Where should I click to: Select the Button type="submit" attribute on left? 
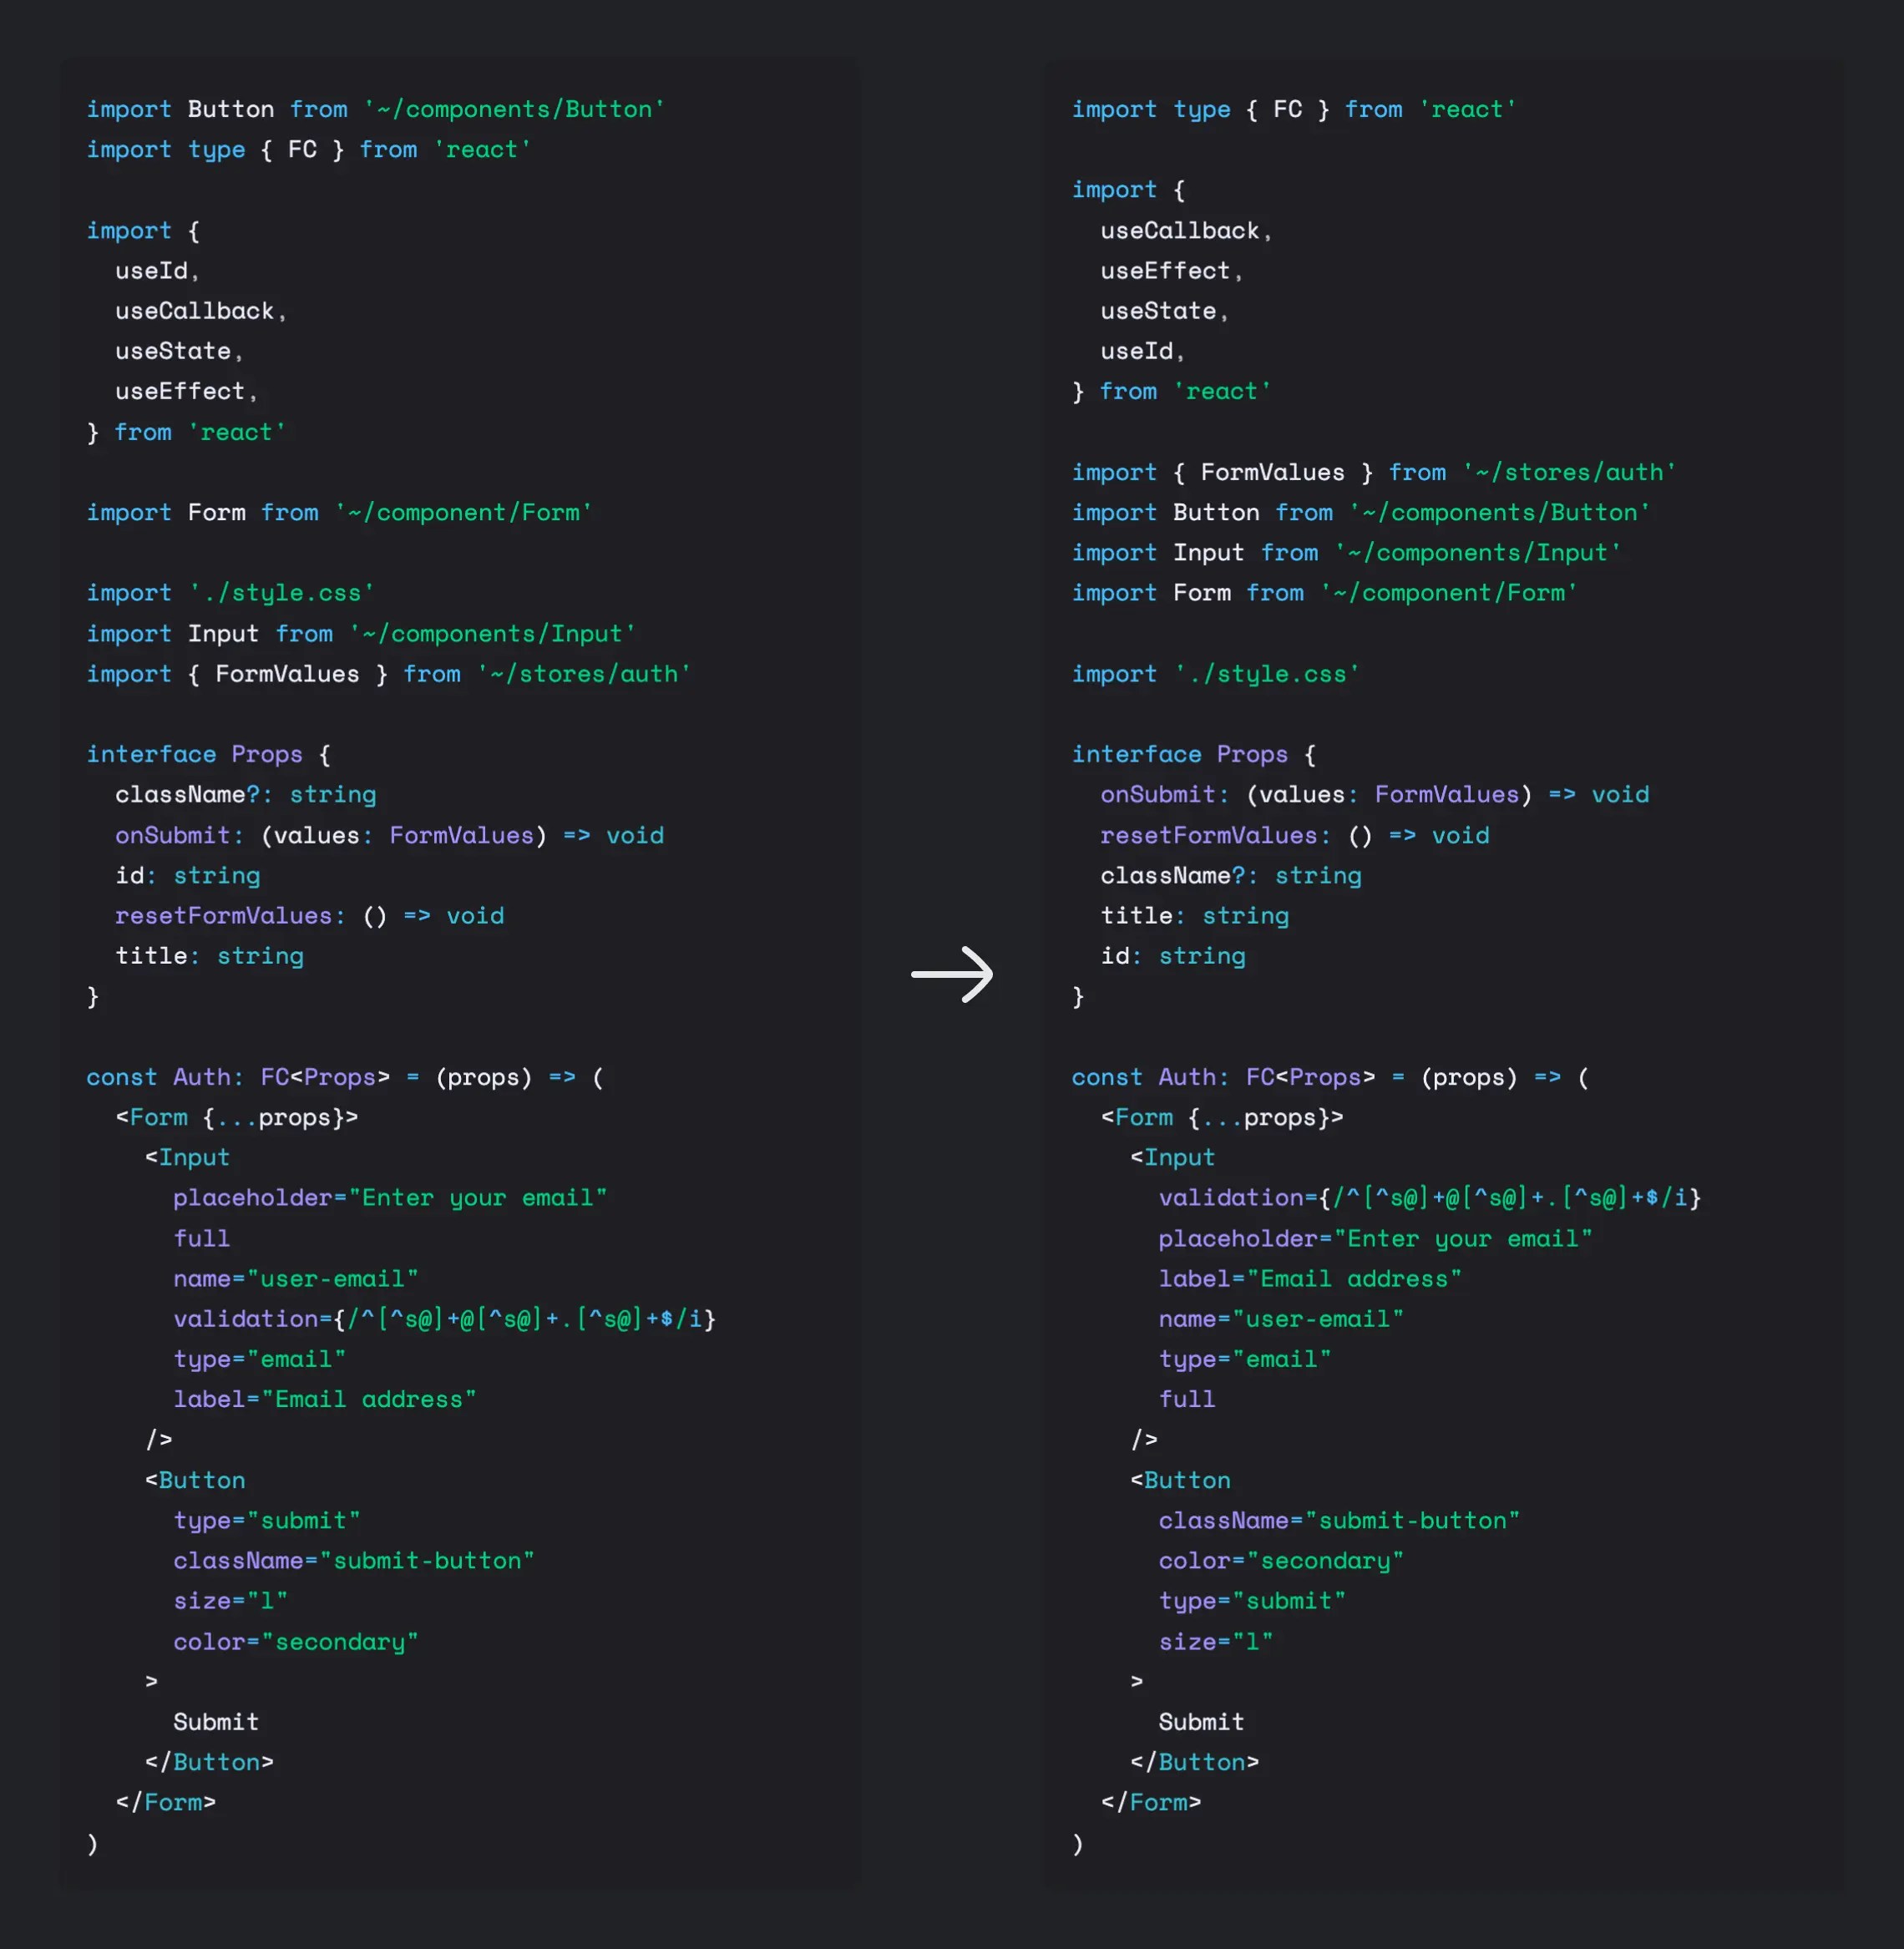pos(266,1520)
